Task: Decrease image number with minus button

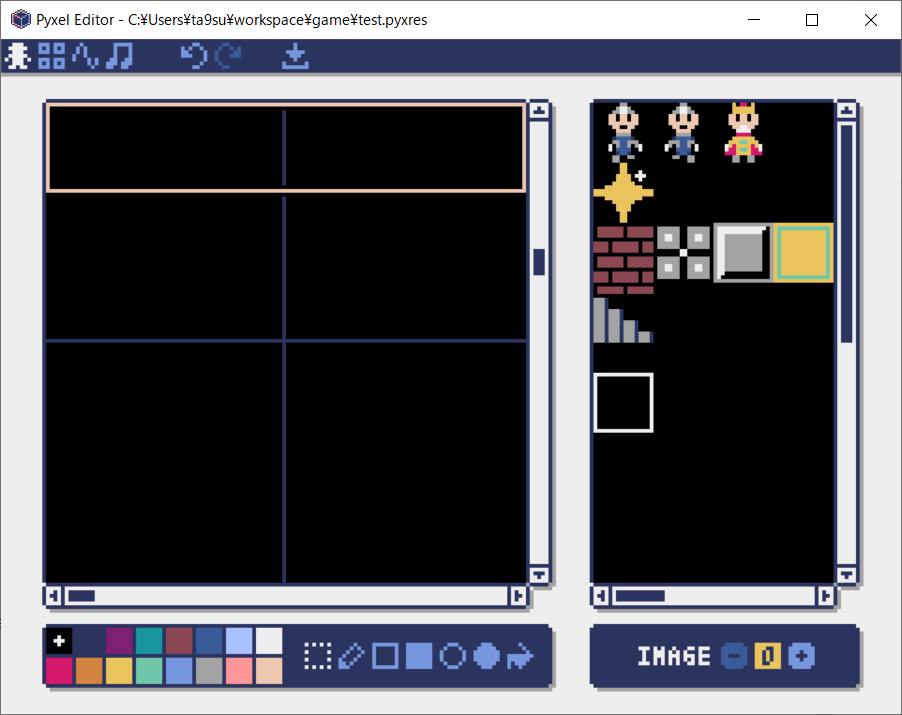Action: (734, 656)
